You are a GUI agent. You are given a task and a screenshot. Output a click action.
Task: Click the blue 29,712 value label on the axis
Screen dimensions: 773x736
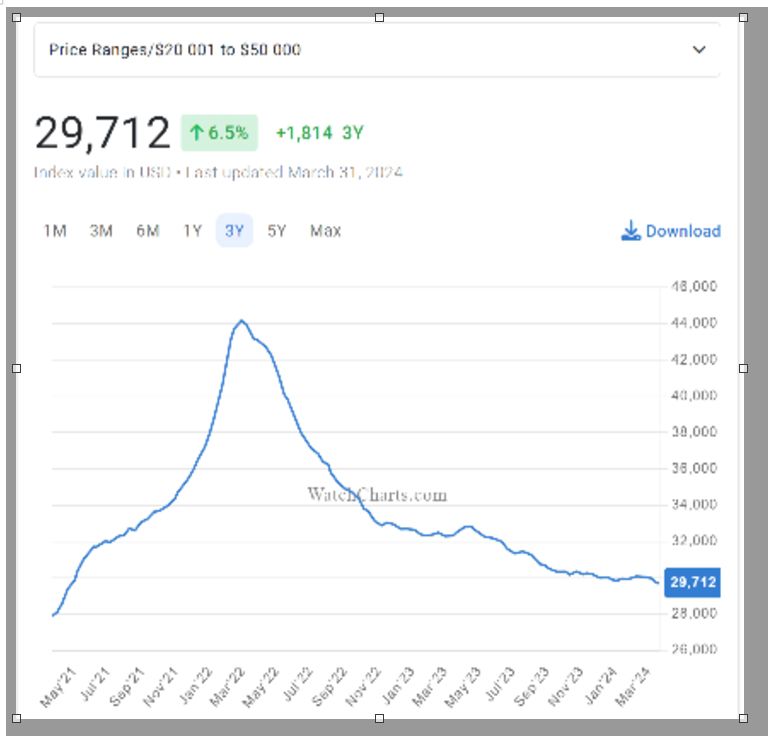(x=692, y=582)
